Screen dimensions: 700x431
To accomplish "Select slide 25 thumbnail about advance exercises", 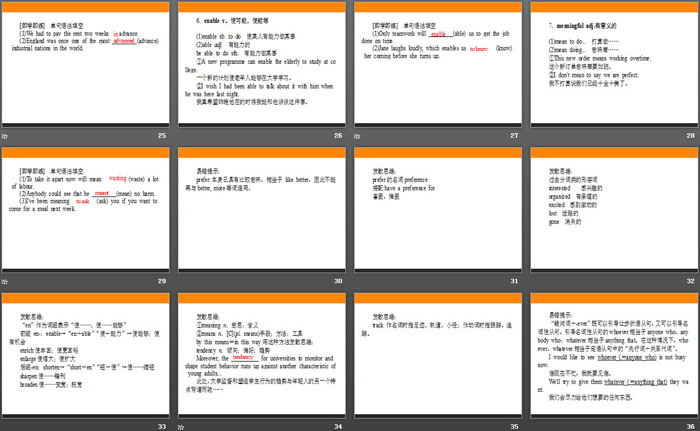I will (x=86, y=64).
